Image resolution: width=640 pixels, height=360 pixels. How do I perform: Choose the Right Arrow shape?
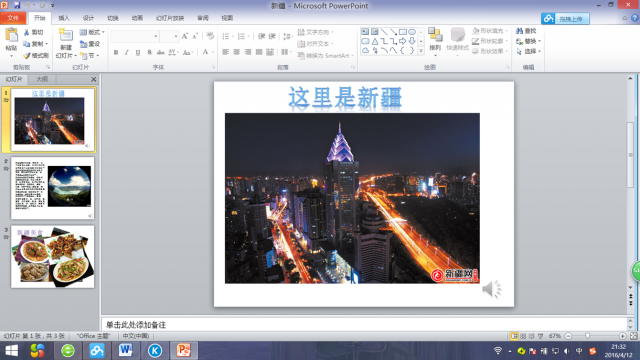402,41
